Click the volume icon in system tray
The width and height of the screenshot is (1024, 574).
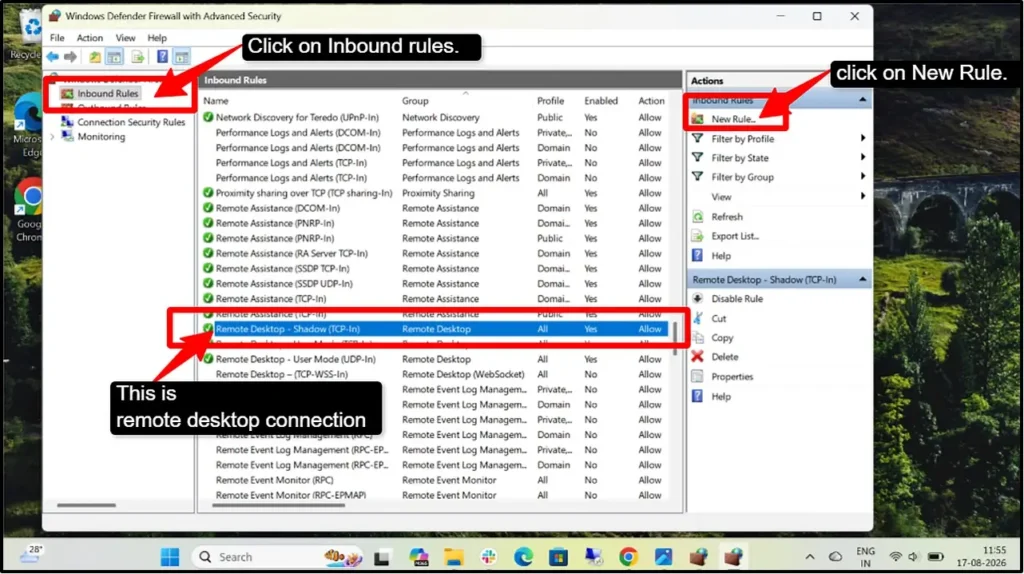[x=913, y=557]
